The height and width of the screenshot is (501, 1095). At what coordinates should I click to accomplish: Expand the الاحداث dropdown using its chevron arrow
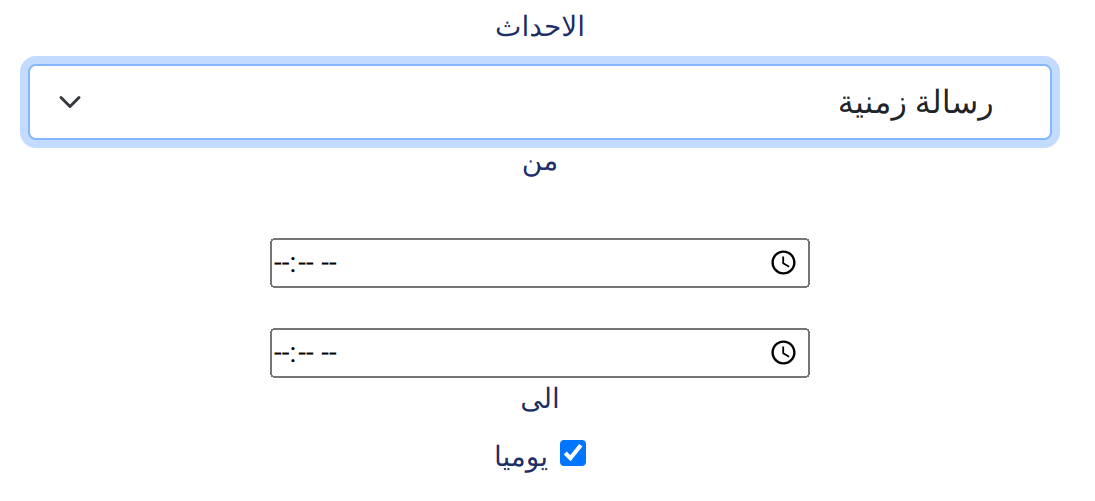tap(70, 102)
